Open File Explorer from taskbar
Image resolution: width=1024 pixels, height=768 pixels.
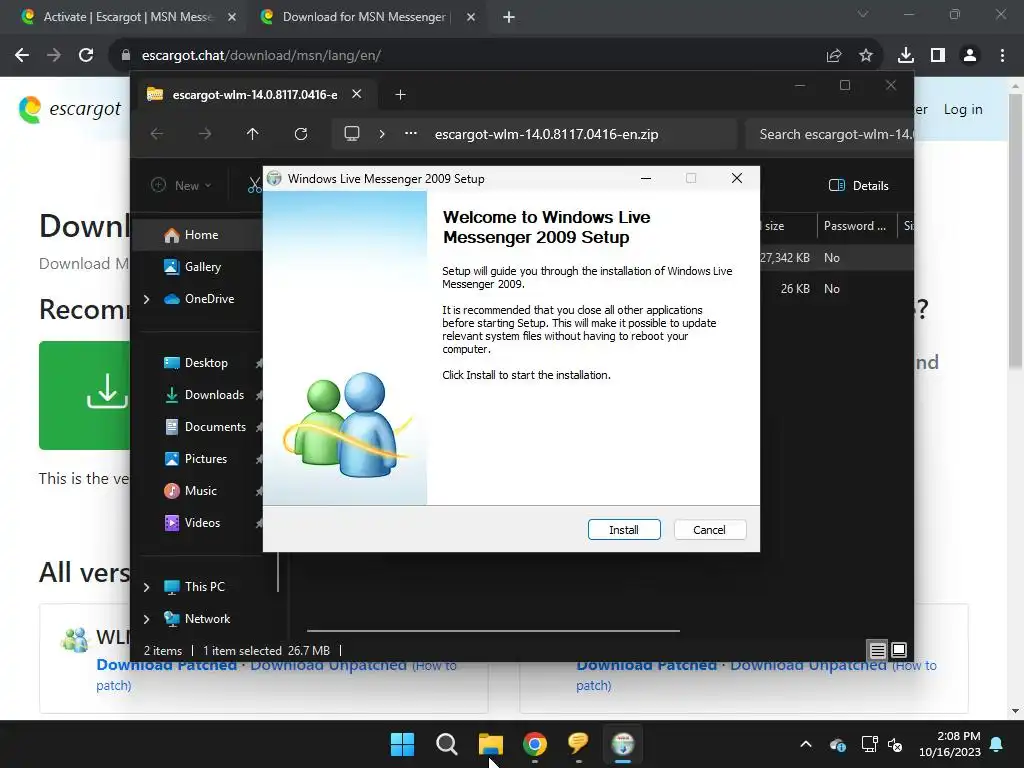click(x=490, y=744)
